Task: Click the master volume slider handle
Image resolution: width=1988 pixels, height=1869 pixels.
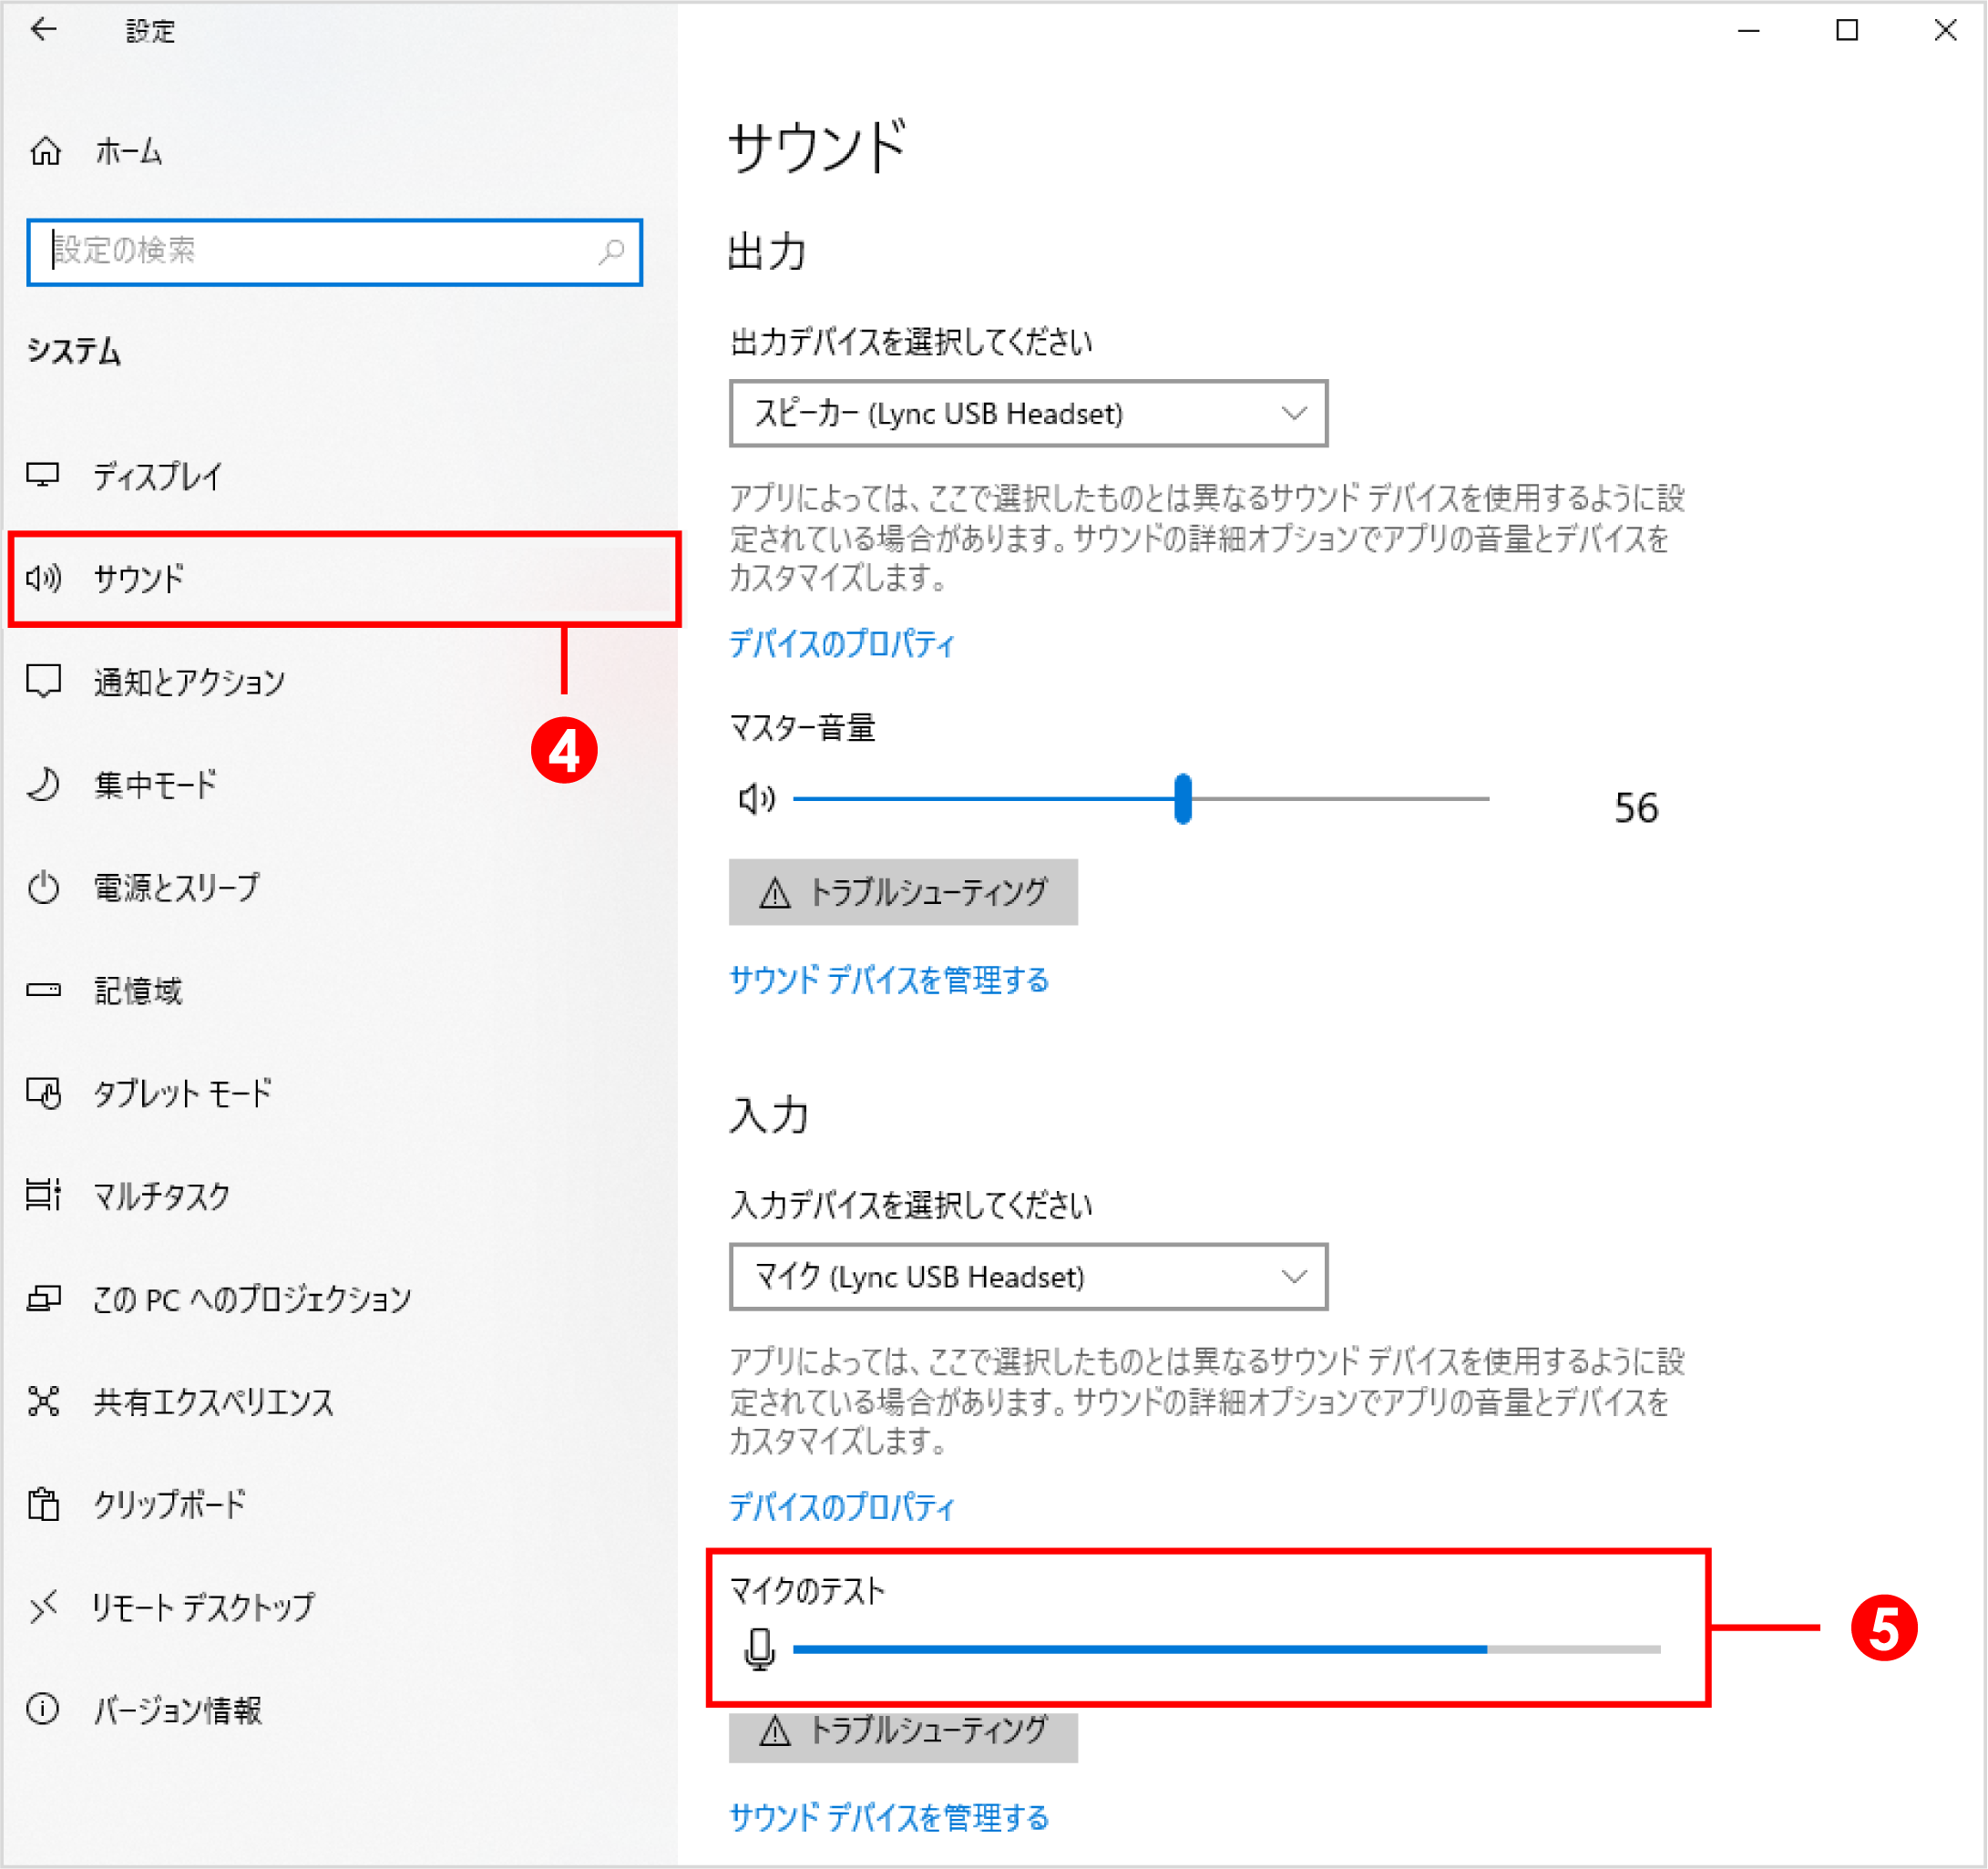Action: pyautogui.click(x=1183, y=799)
